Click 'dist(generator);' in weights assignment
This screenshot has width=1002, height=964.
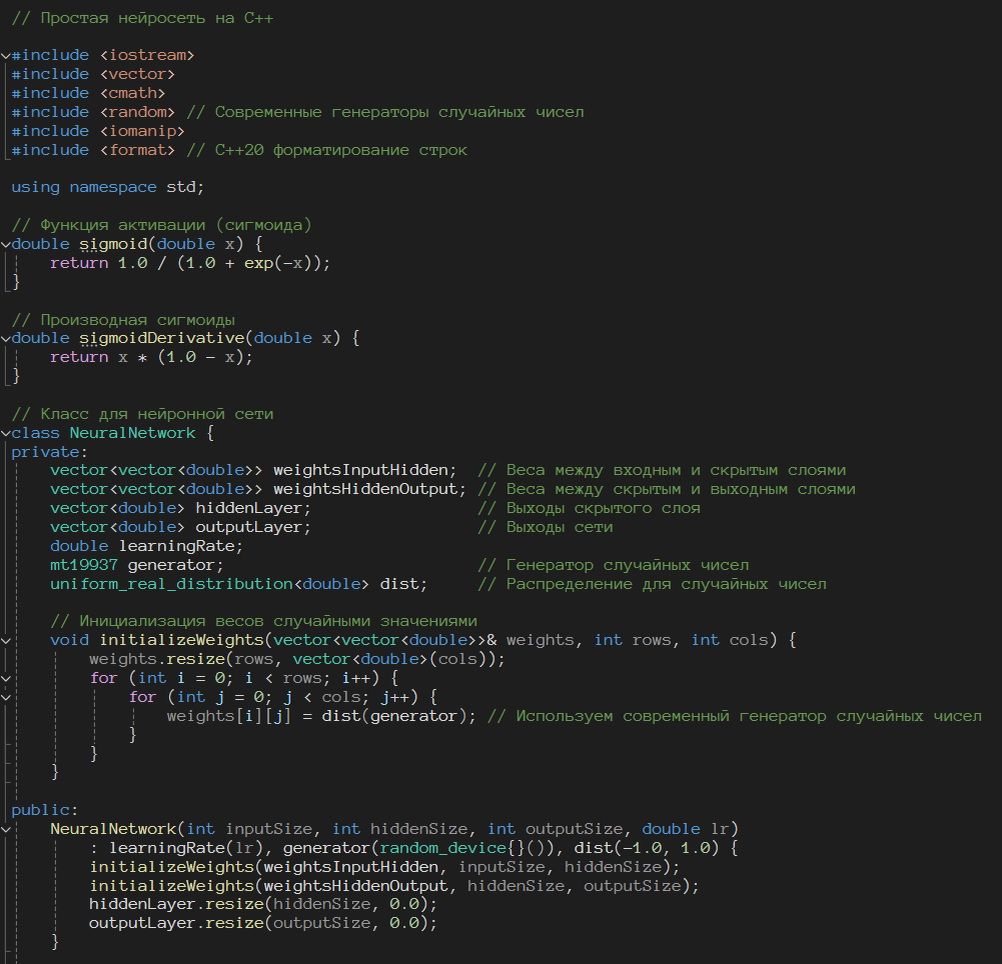coord(399,716)
